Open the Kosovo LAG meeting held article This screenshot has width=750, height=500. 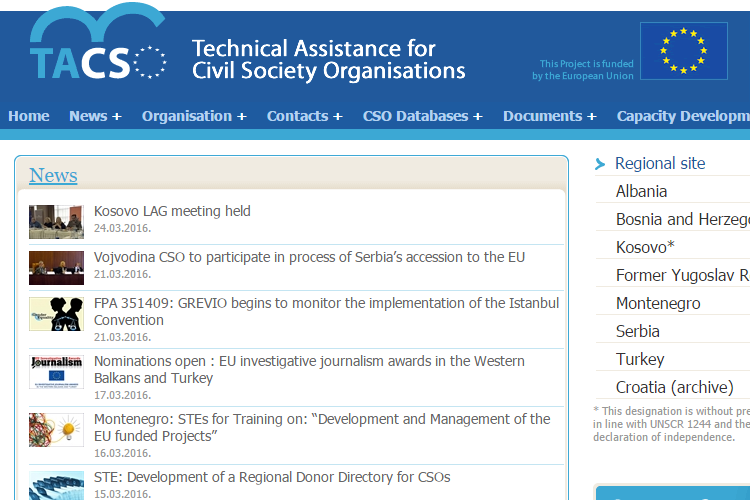tap(172, 211)
